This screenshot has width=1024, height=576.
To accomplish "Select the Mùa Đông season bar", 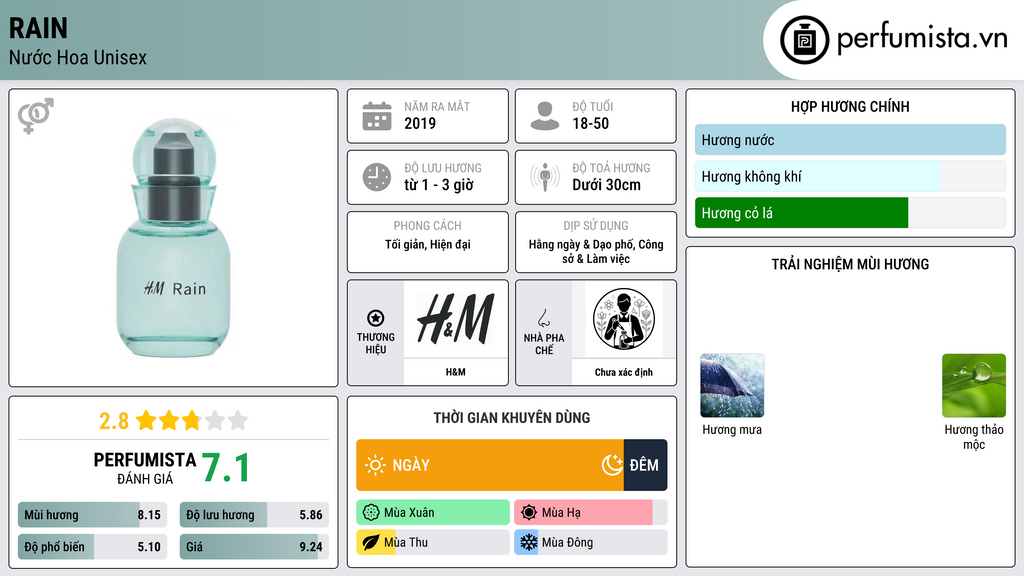I will pos(590,542).
